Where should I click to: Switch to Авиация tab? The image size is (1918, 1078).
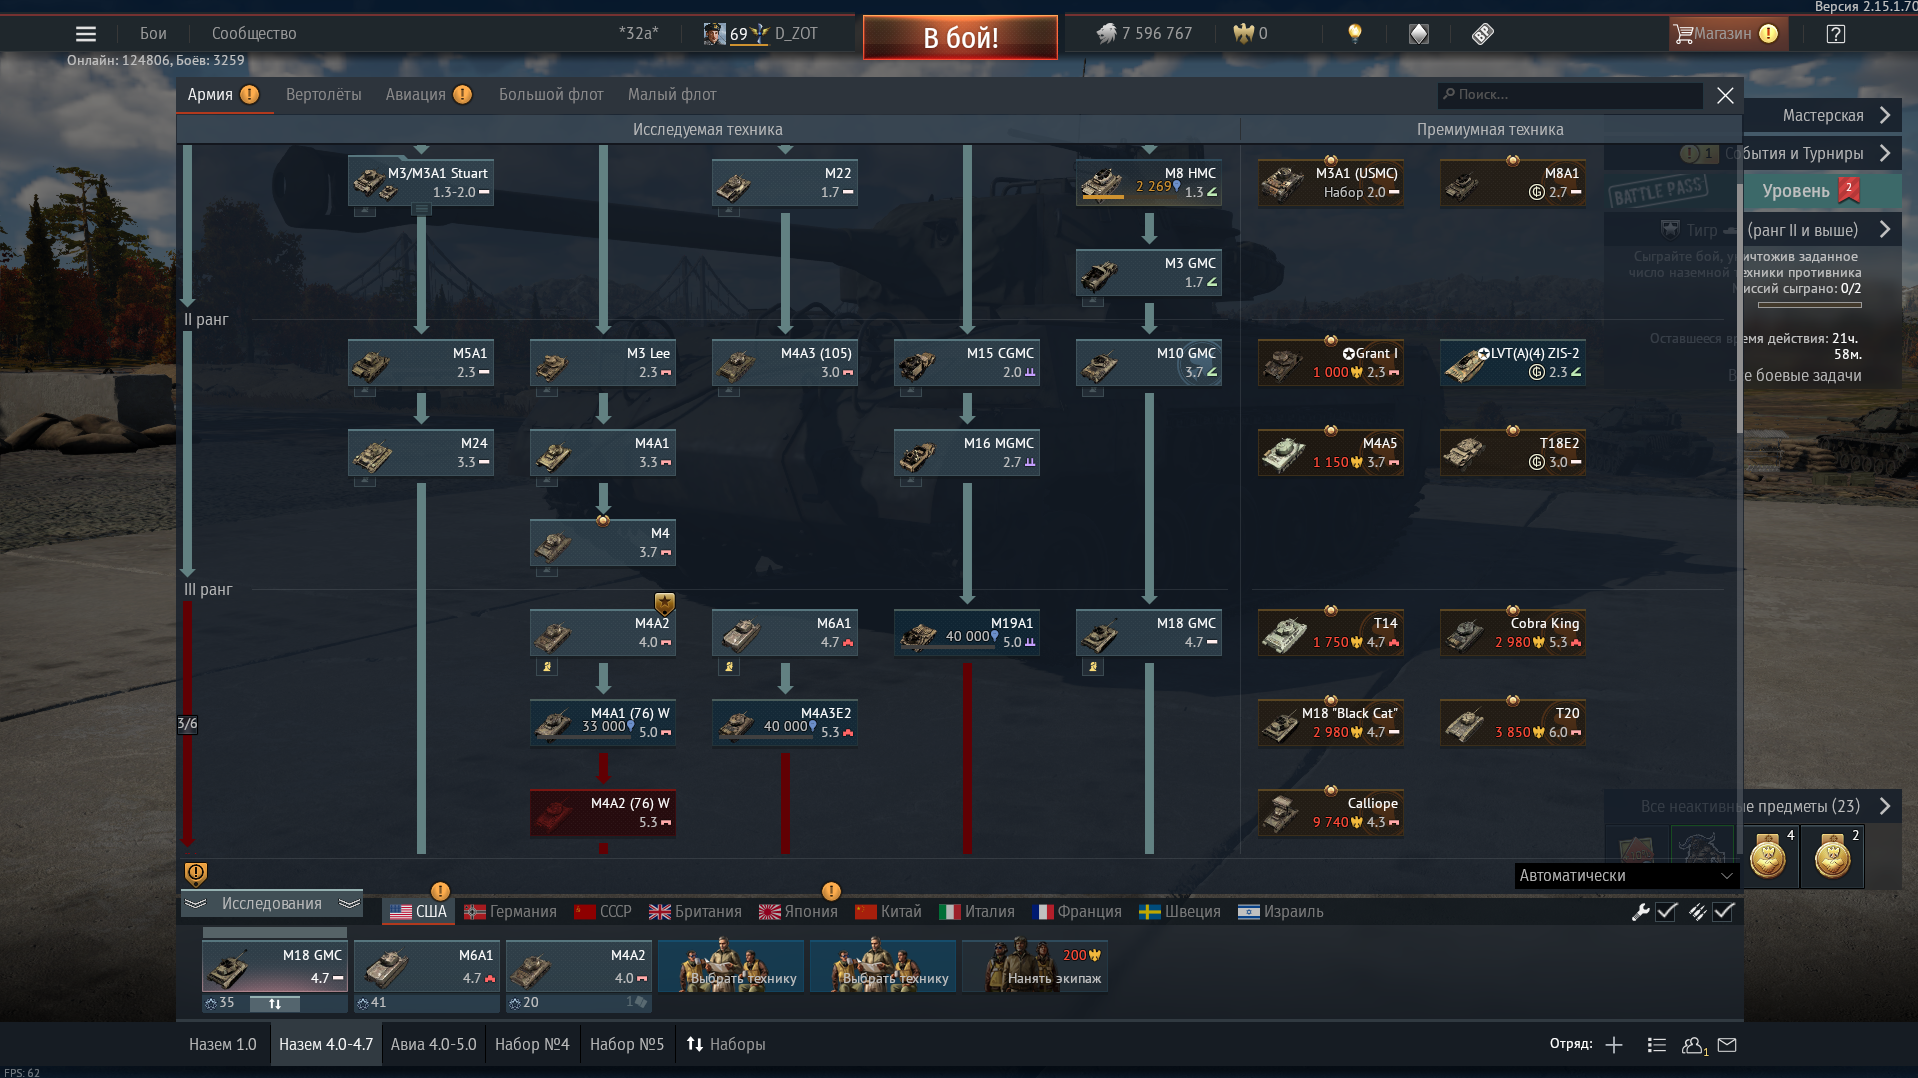416,95
